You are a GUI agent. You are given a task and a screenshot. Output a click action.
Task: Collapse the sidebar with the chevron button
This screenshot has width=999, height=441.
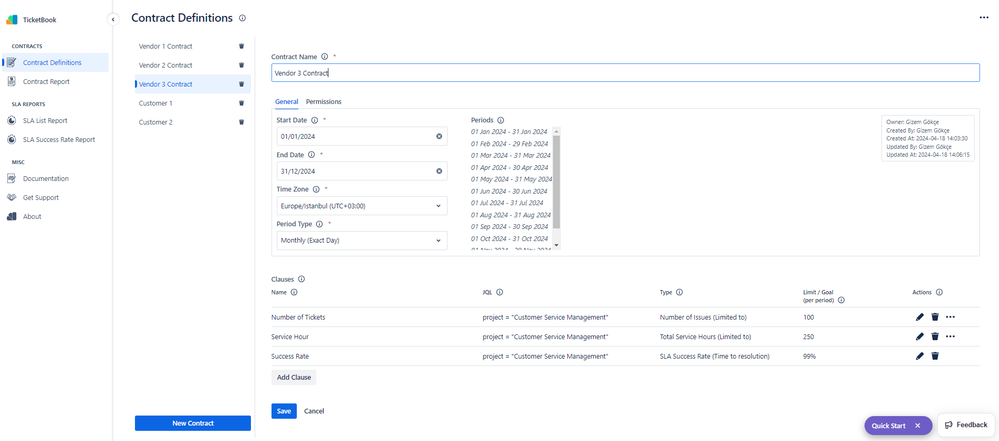point(113,20)
